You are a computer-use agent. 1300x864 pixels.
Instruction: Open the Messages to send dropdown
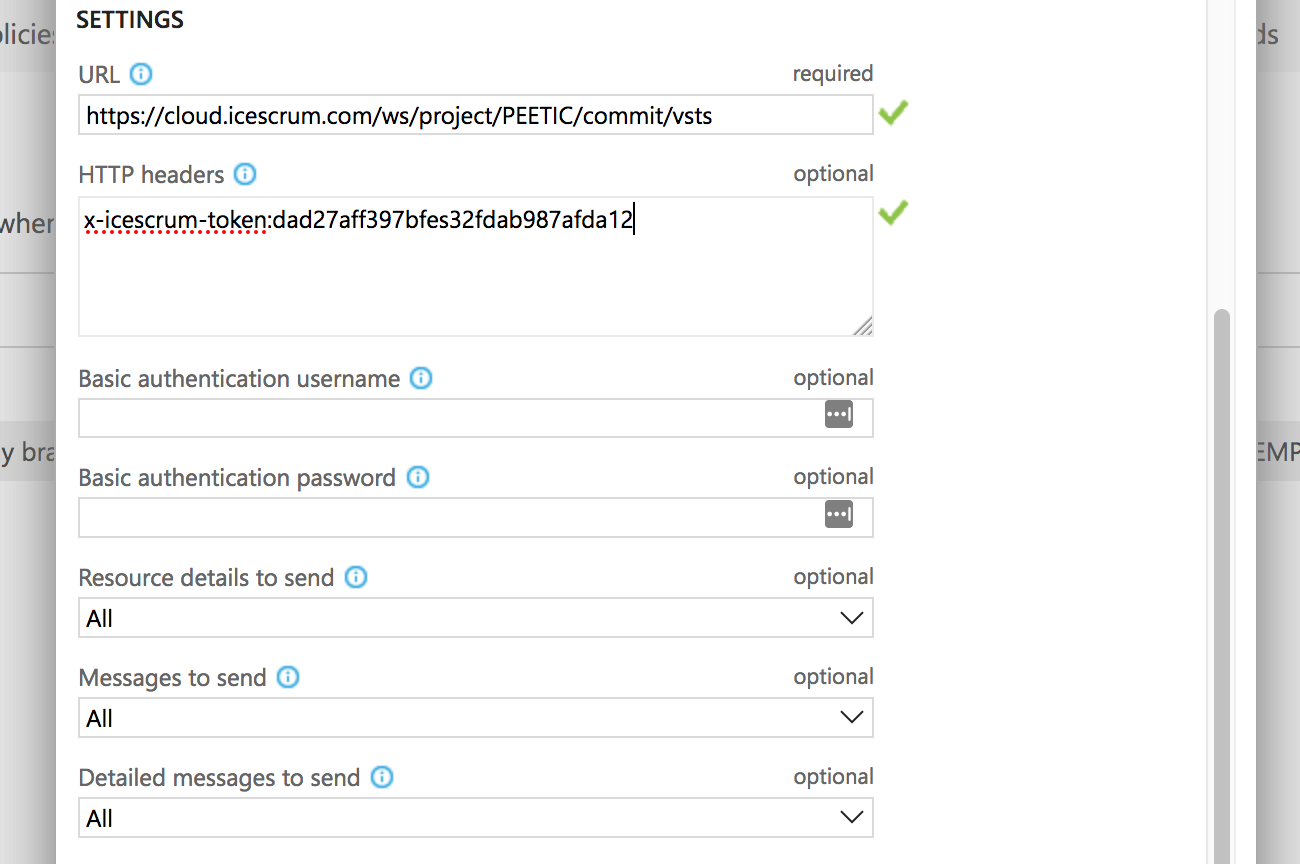(x=476, y=718)
